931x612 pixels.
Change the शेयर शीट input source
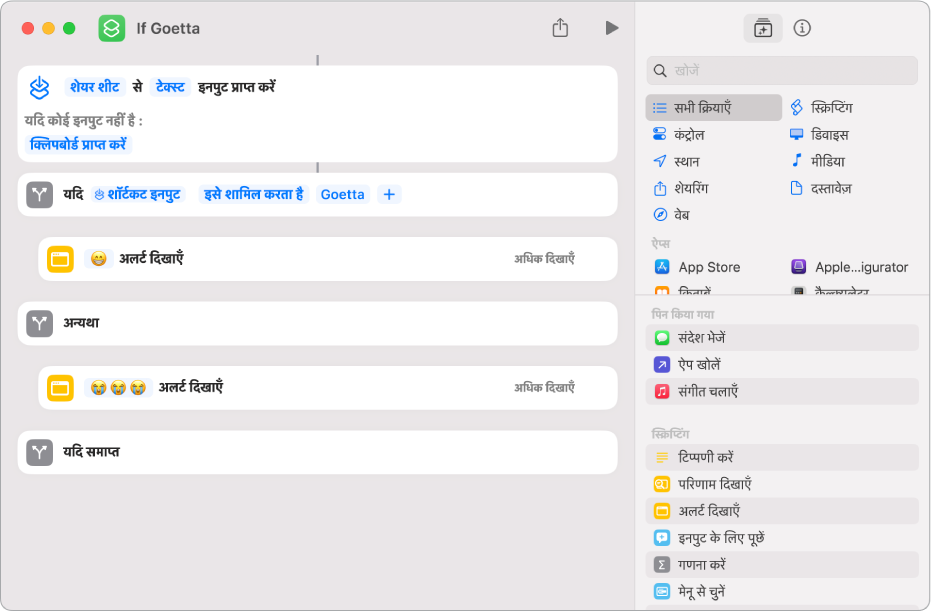coord(95,87)
